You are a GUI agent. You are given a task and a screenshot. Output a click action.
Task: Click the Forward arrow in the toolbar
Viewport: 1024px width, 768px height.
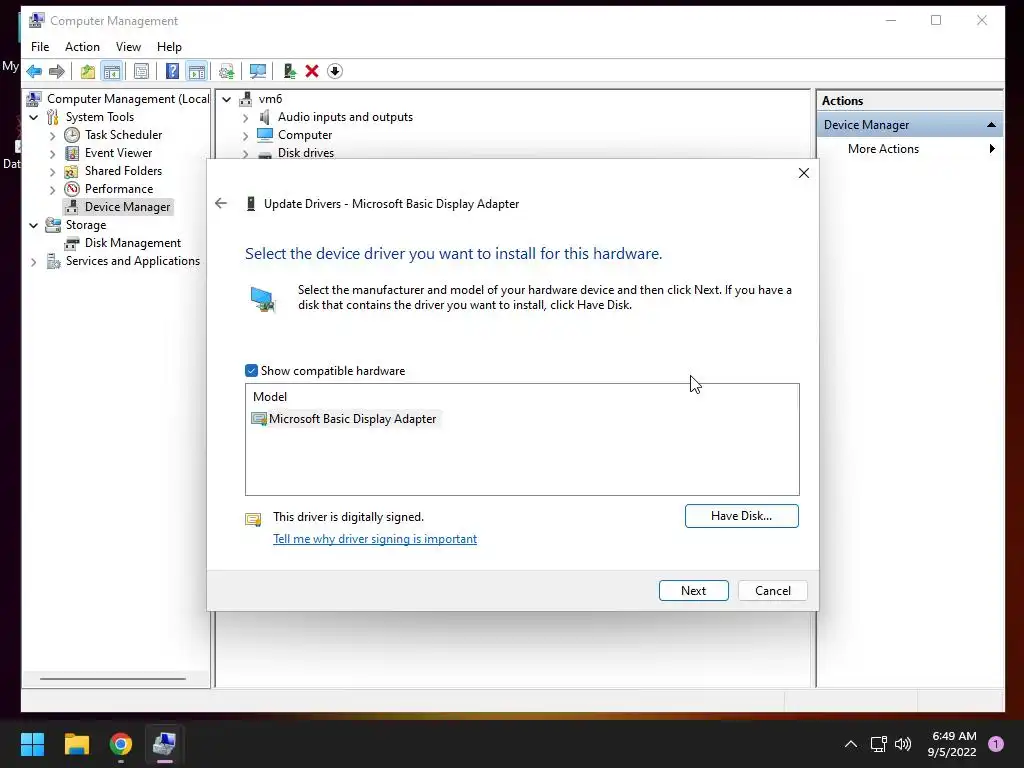click(x=57, y=71)
